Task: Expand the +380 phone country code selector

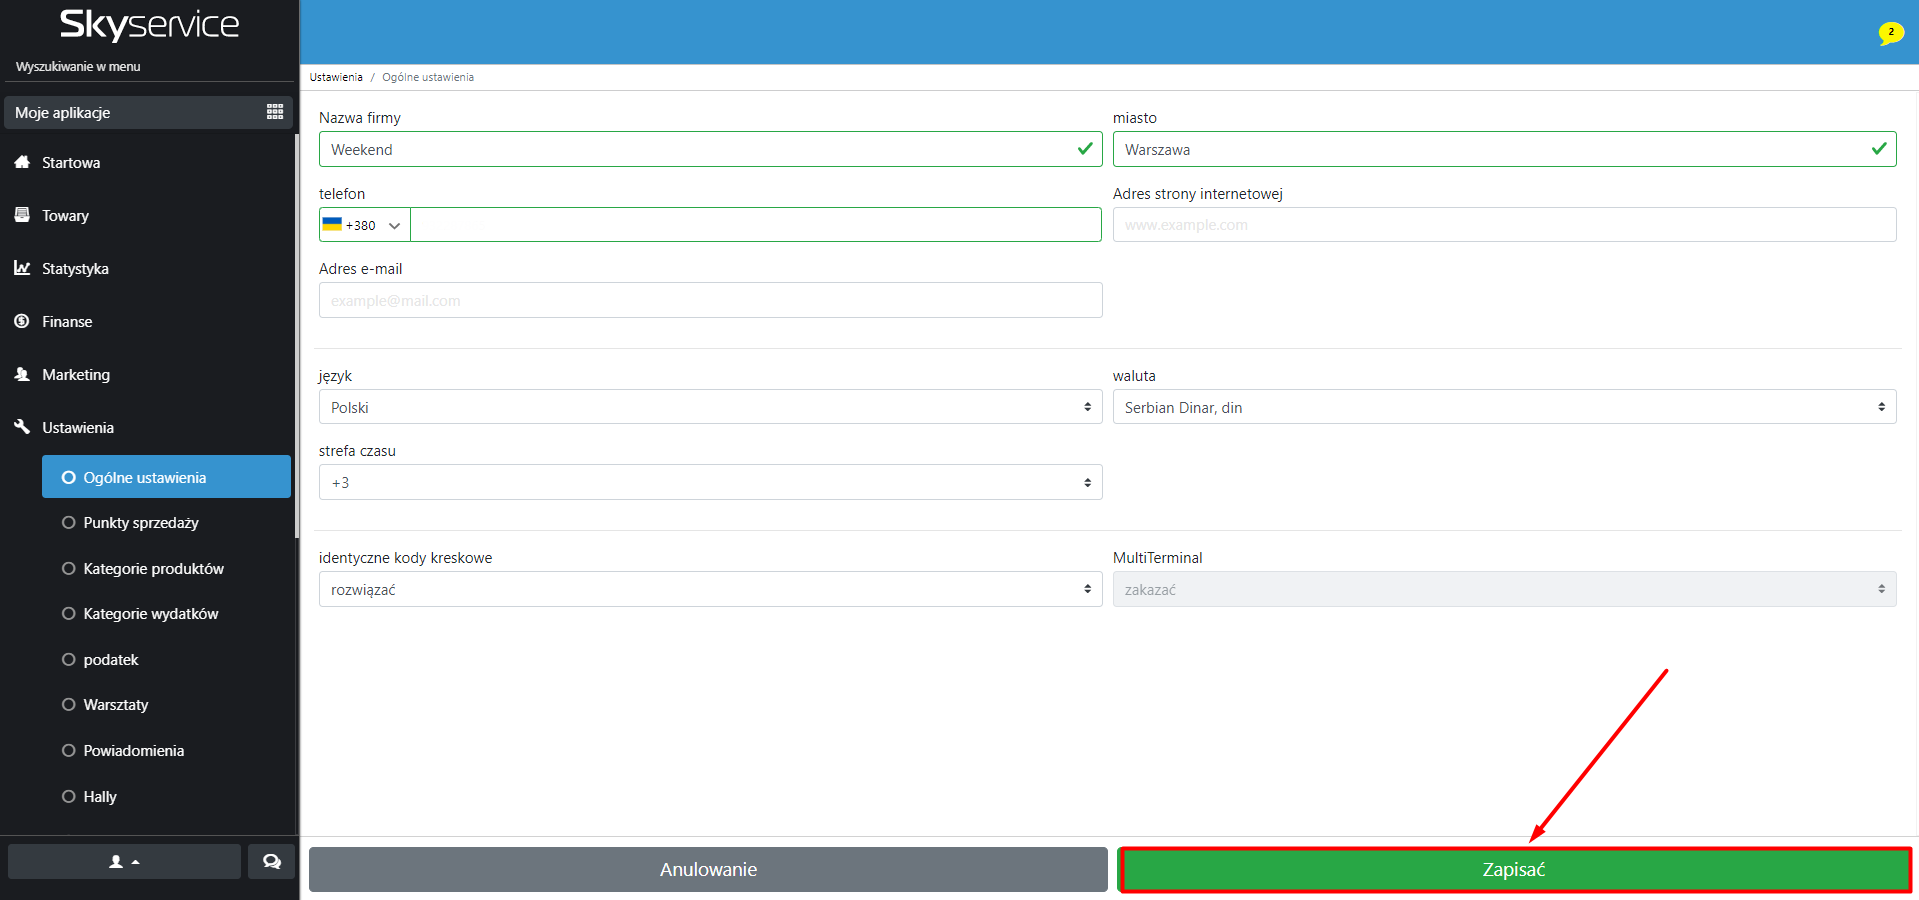Action: [364, 225]
